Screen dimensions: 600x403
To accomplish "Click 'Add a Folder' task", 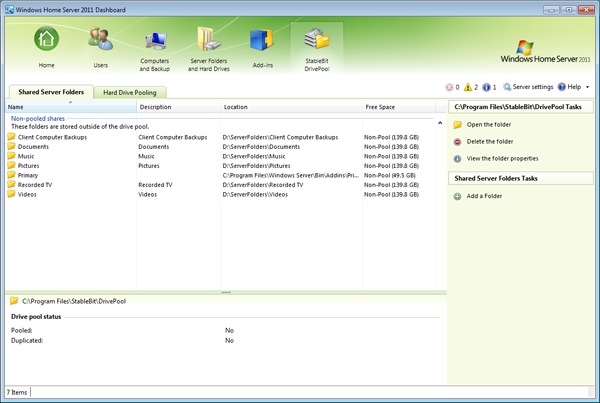I will pos(484,196).
